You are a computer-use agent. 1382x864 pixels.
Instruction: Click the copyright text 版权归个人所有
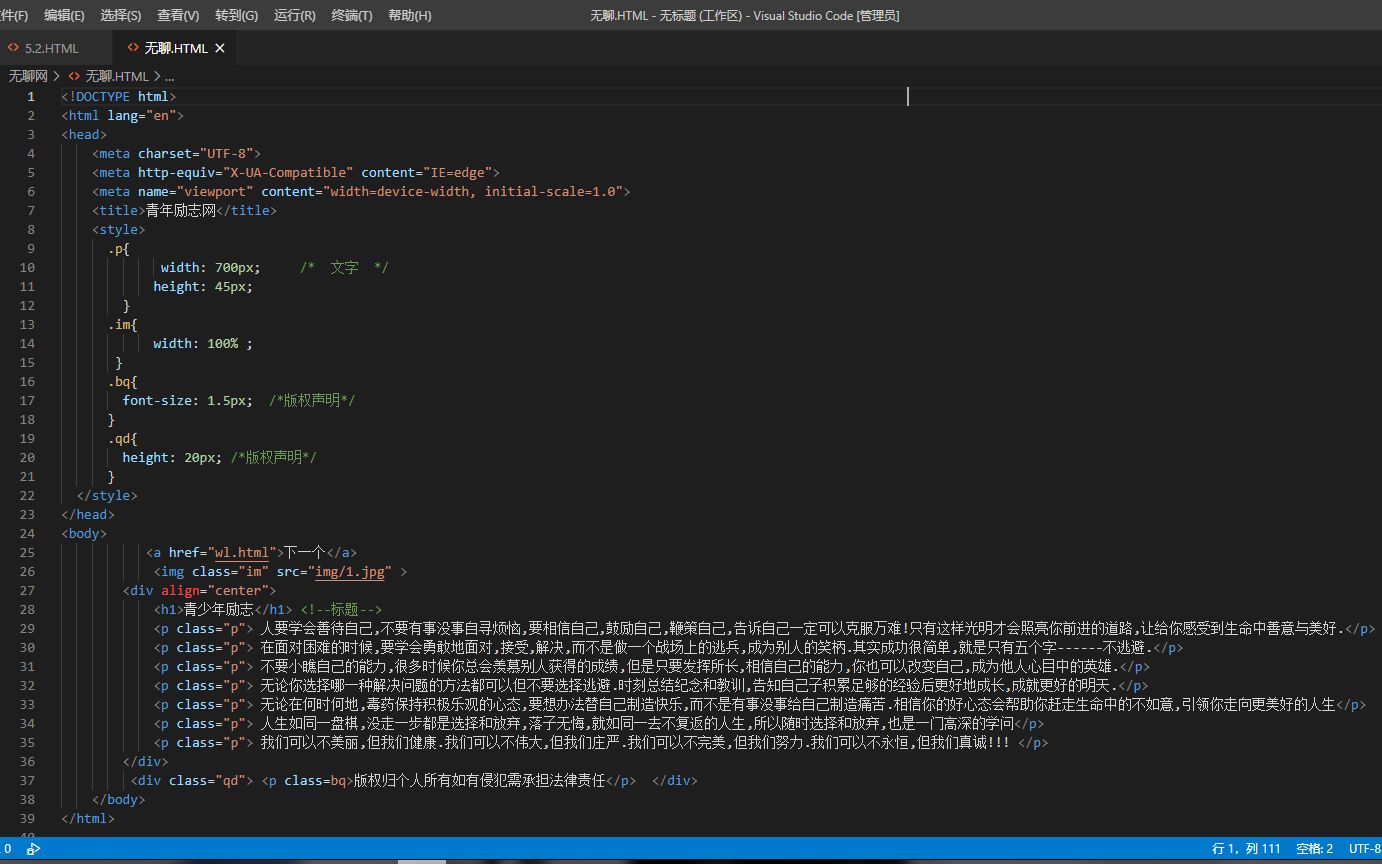[x=480, y=780]
